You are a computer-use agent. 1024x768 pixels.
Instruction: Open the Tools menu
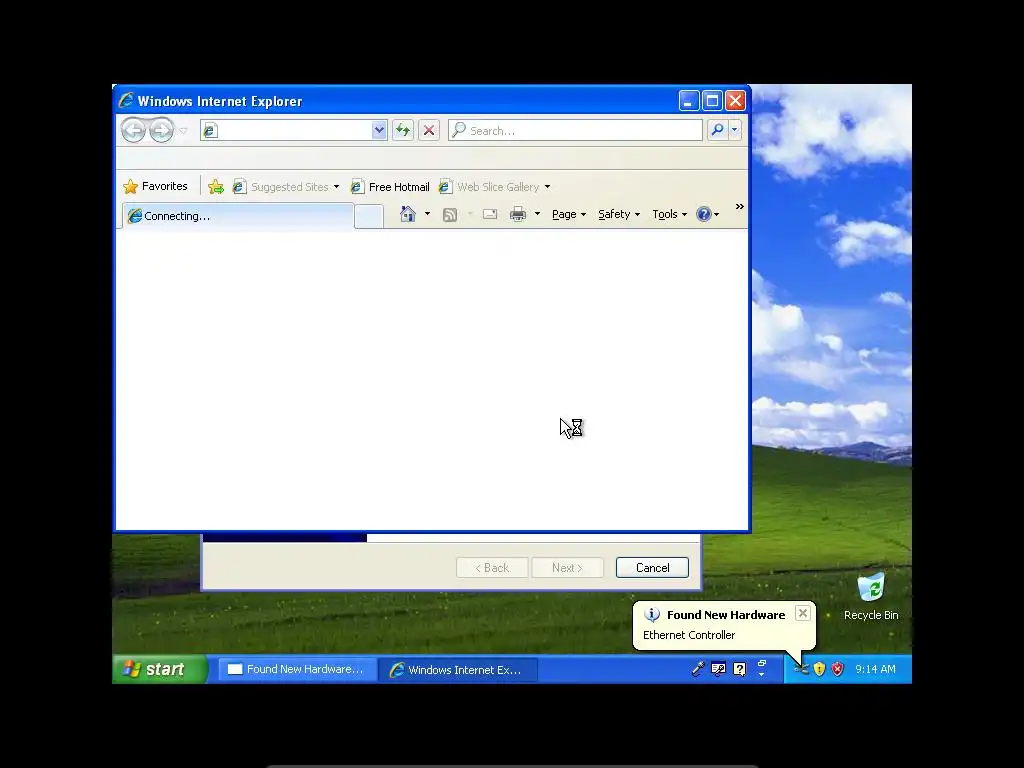click(669, 214)
